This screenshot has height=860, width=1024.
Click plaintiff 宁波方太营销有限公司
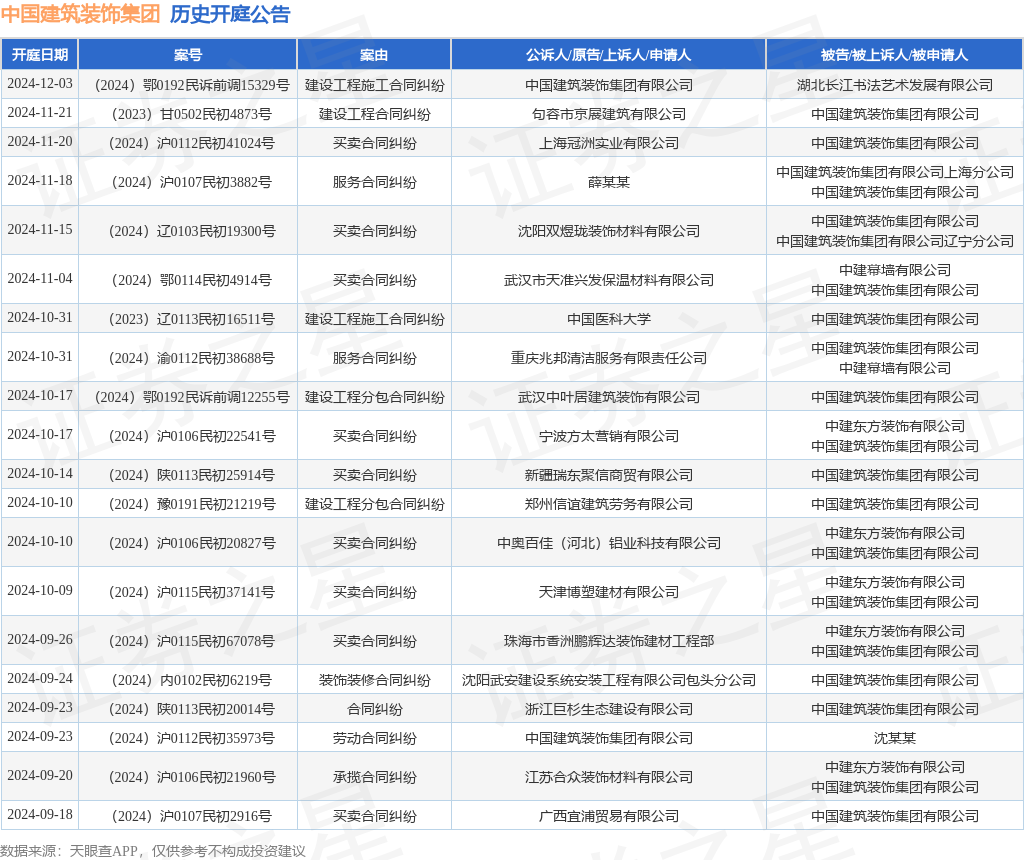[x=609, y=437]
